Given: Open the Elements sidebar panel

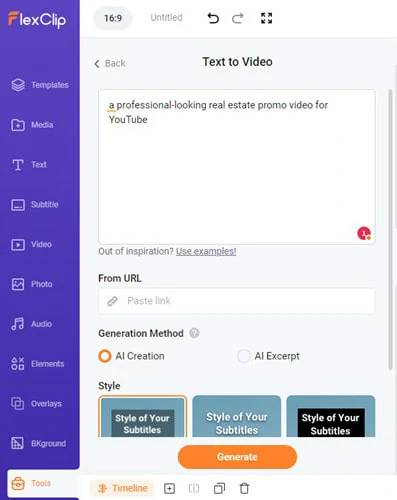Looking at the screenshot, I should pos(37,364).
